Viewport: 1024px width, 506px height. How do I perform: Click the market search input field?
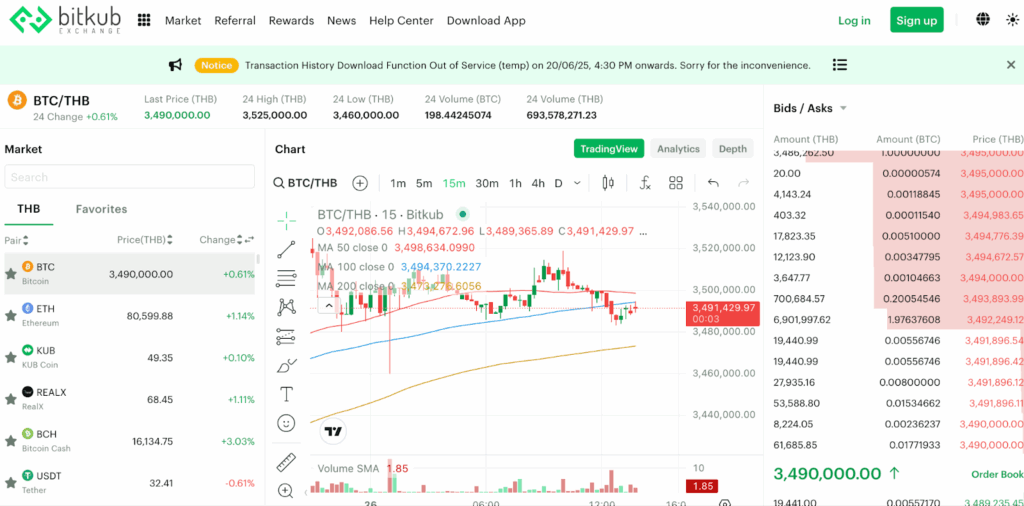click(x=129, y=177)
